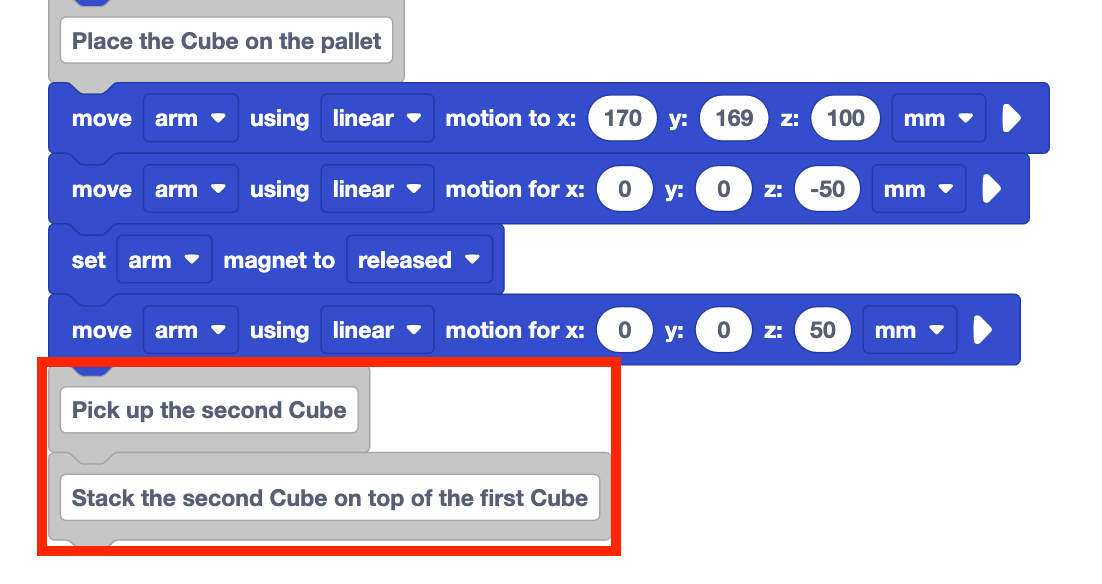This screenshot has height=584, width=1102.
Task: Expand the first move block's arrow
Action: pos(1011,119)
